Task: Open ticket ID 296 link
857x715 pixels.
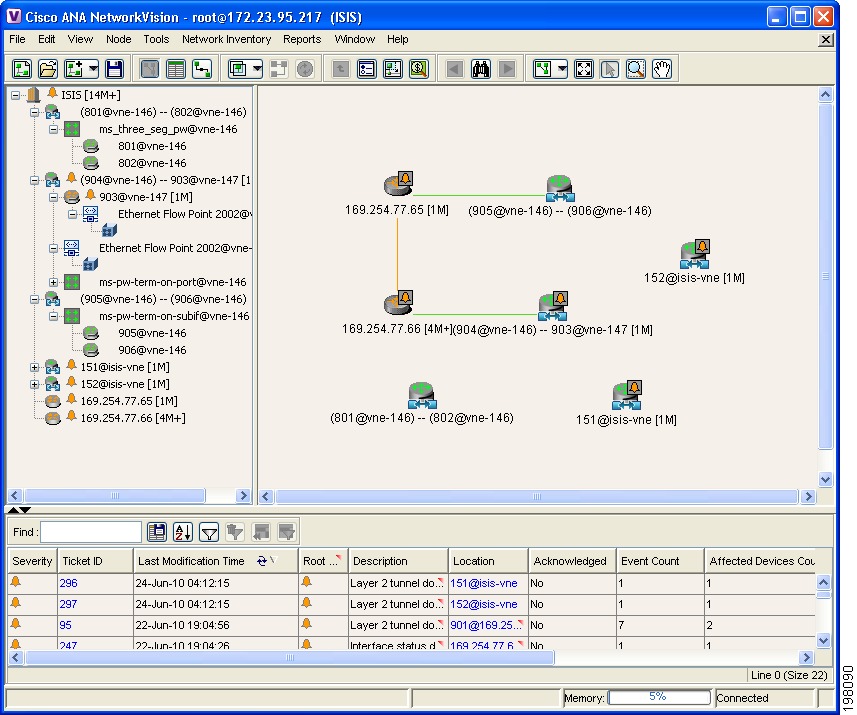Action: click(x=68, y=583)
